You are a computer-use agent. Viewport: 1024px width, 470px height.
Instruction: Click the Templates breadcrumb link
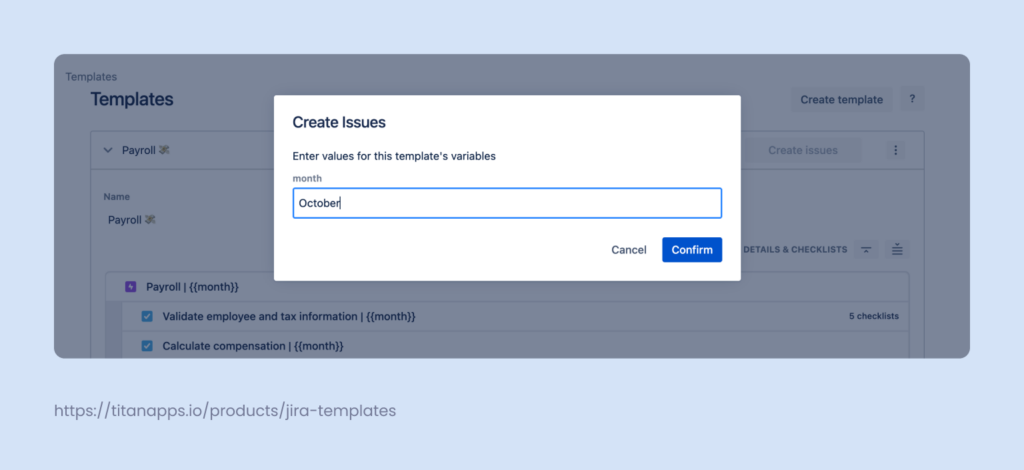(x=91, y=77)
